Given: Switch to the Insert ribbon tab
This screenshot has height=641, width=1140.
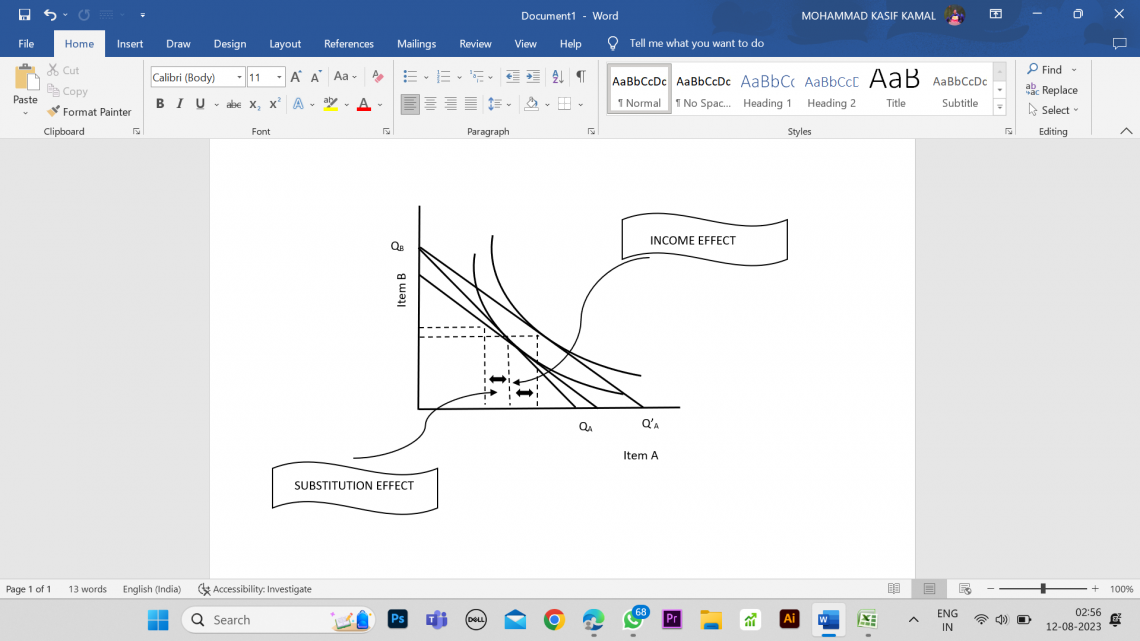Looking at the screenshot, I should click(x=130, y=44).
